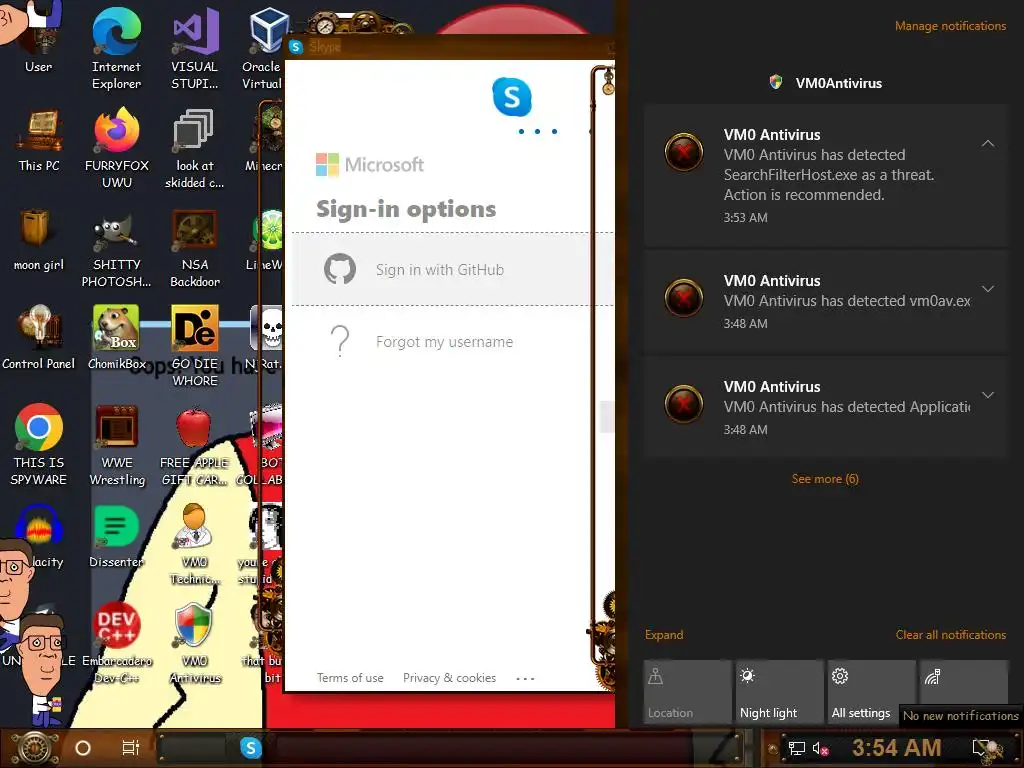Viewport: 1024px width, 768px height.
Task: Click the question mark icon beside Forgot username
Action: click(x=340, y=341)
